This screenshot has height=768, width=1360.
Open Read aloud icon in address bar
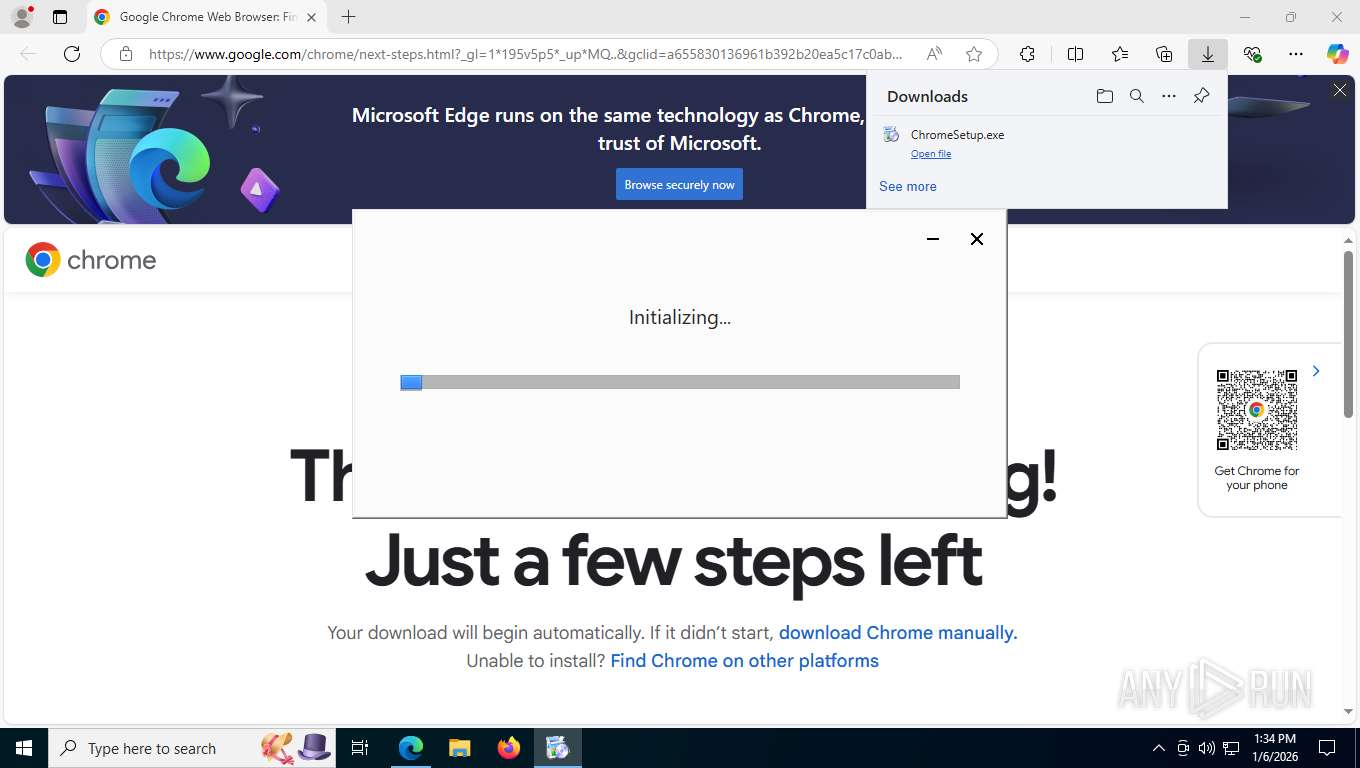tap(934, 54)
